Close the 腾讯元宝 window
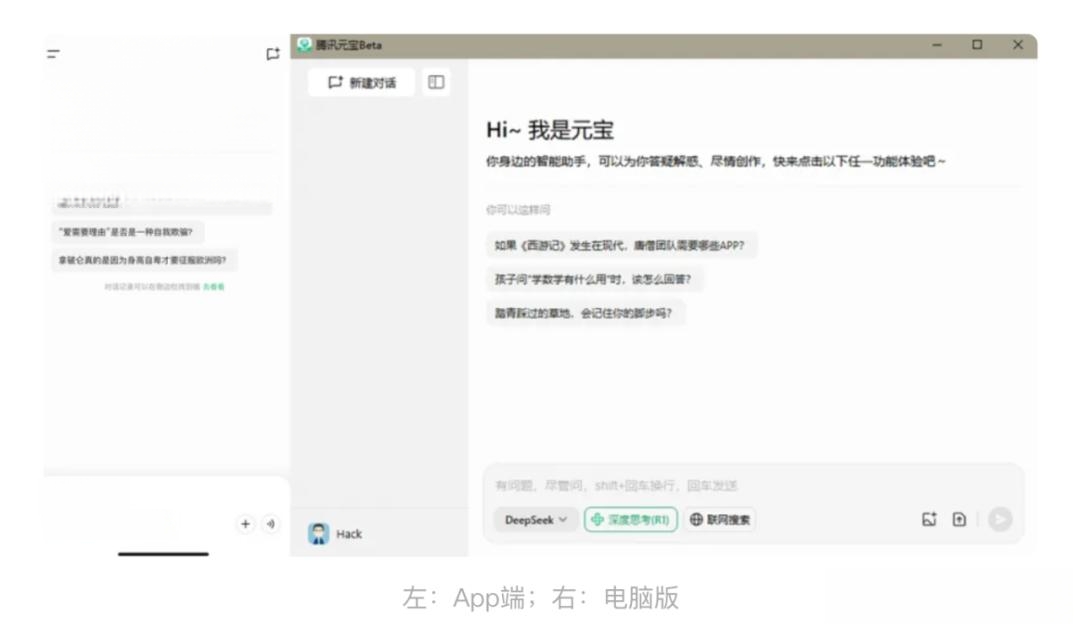The image size is (1080, 627). (x=1018, y=45)
